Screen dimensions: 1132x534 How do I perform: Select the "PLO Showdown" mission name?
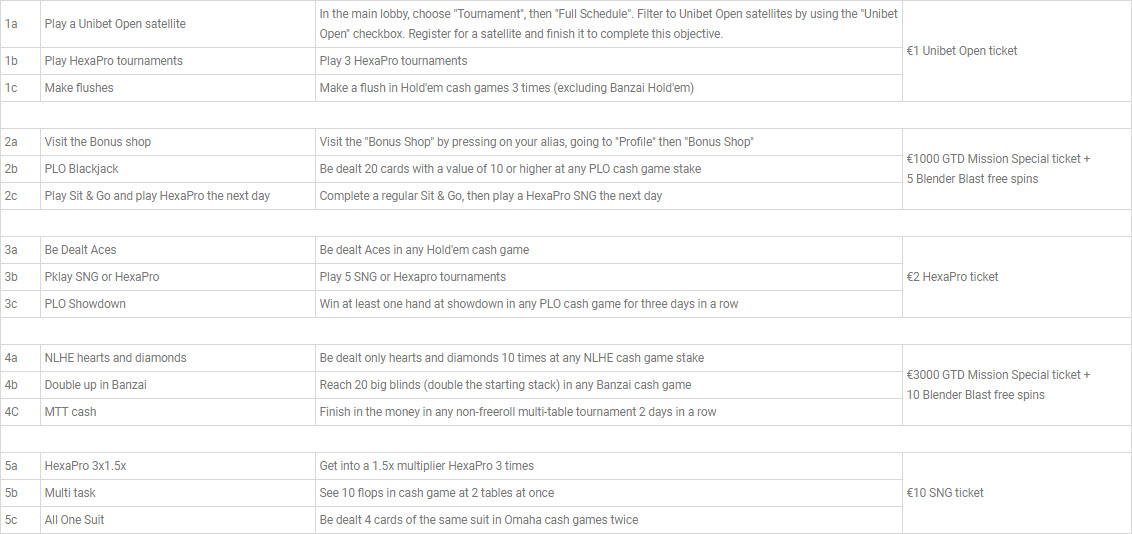coord(85,304)
